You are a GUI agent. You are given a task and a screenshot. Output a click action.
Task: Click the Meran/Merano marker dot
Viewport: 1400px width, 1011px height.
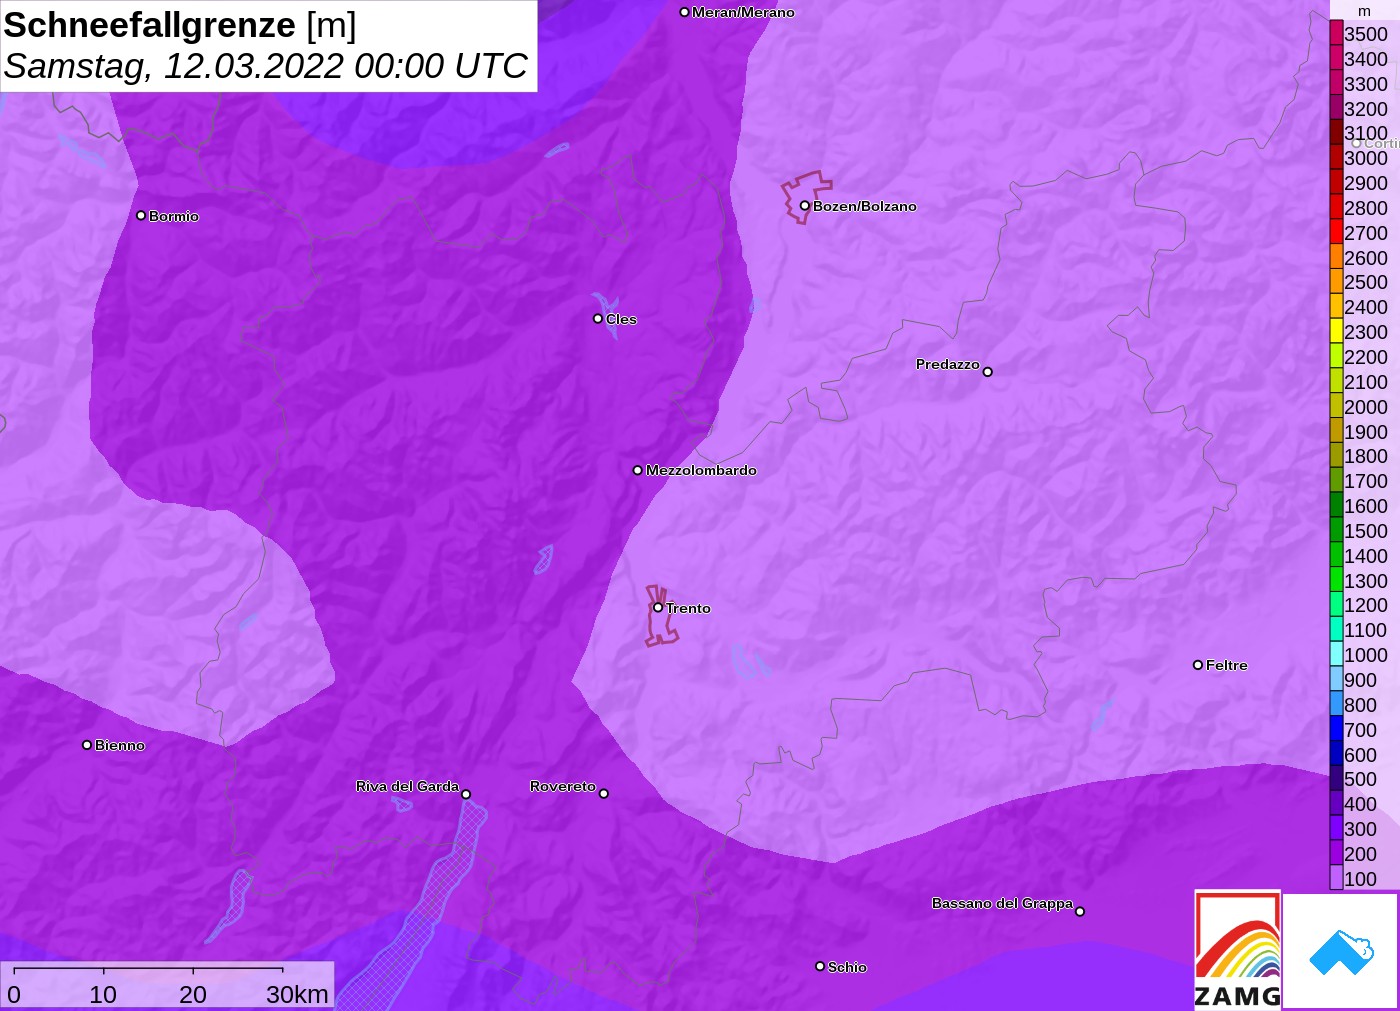click(684, 12)
